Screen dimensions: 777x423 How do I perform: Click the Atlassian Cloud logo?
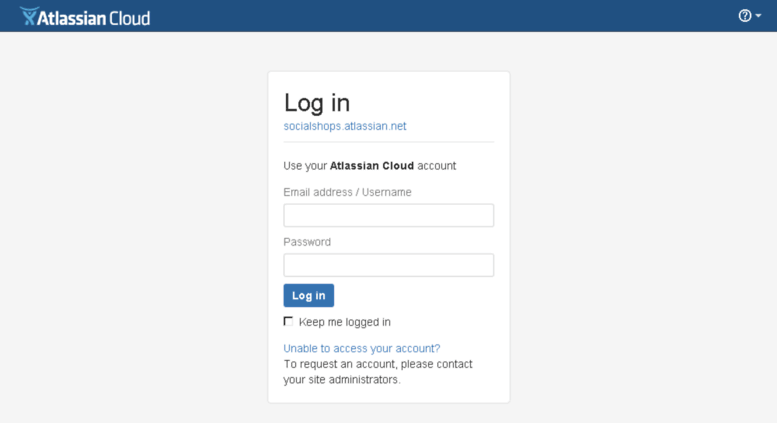tap(85, 17)
